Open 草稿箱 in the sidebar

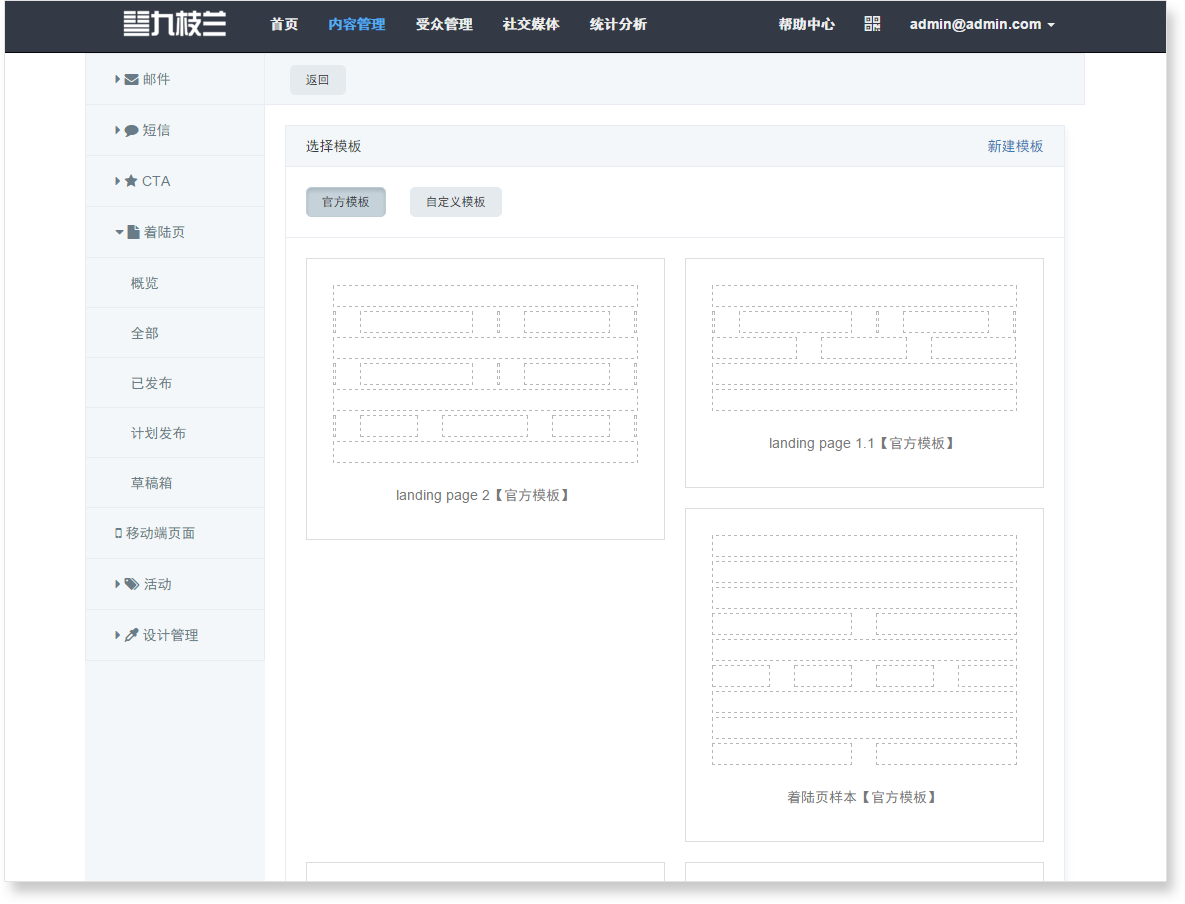point(152,483)
